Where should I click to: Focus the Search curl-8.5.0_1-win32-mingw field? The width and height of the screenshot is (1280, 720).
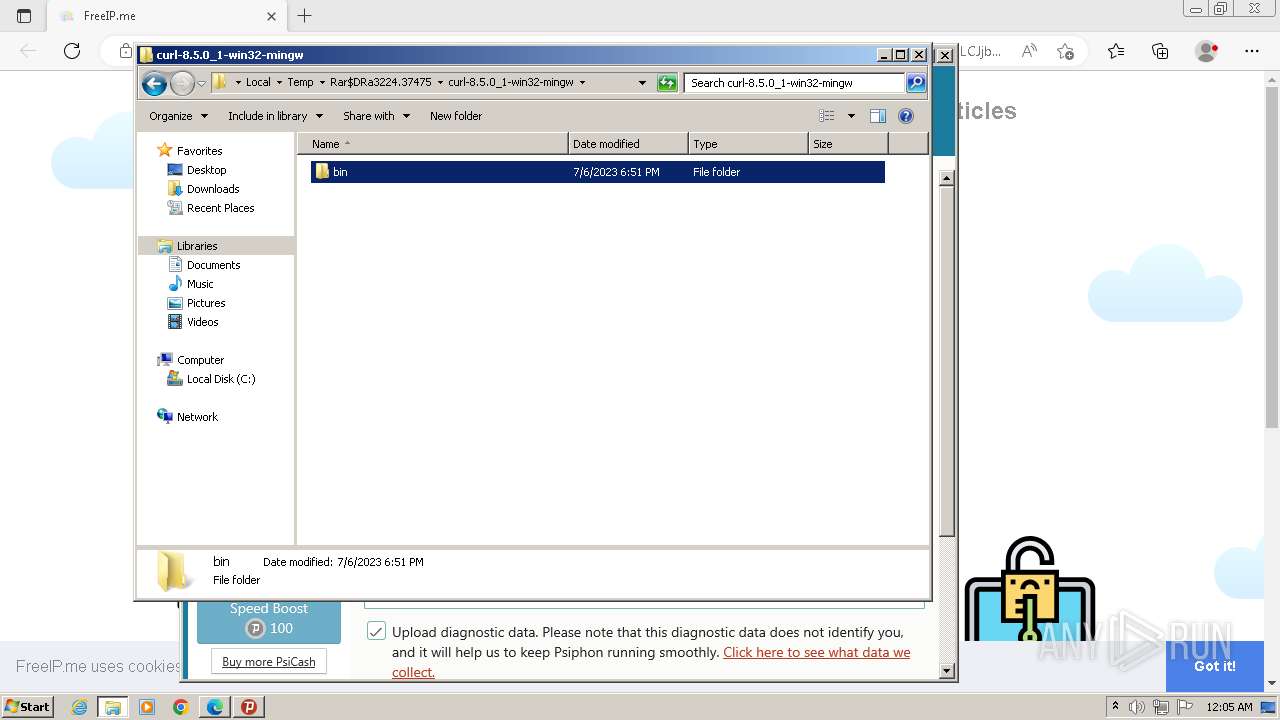click(795, 83)
